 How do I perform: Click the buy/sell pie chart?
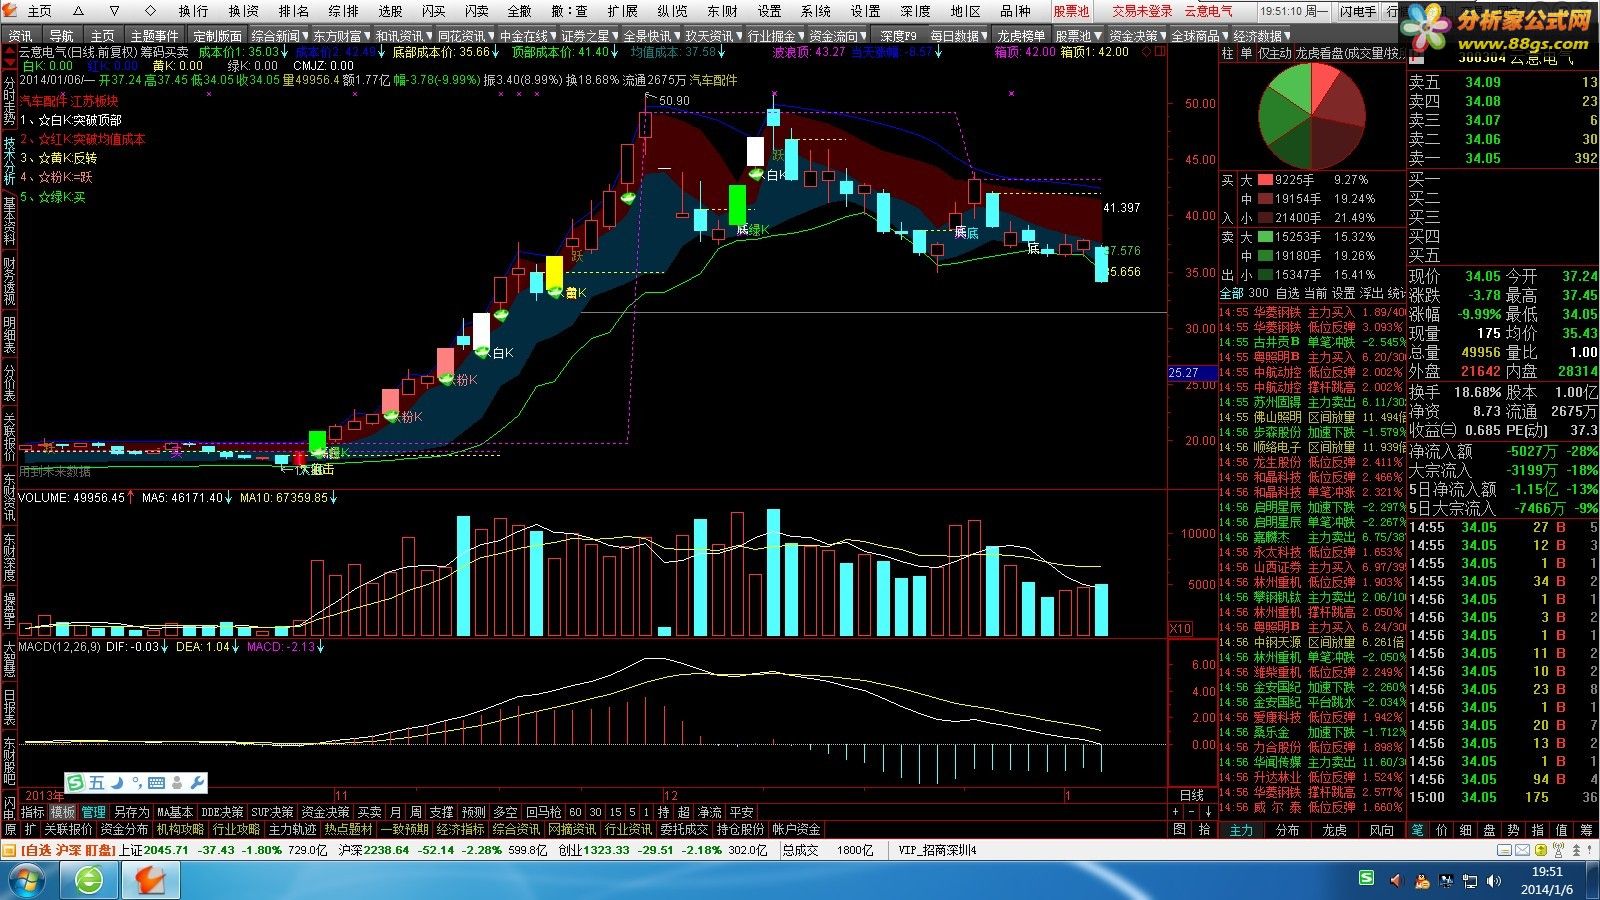1312,116
